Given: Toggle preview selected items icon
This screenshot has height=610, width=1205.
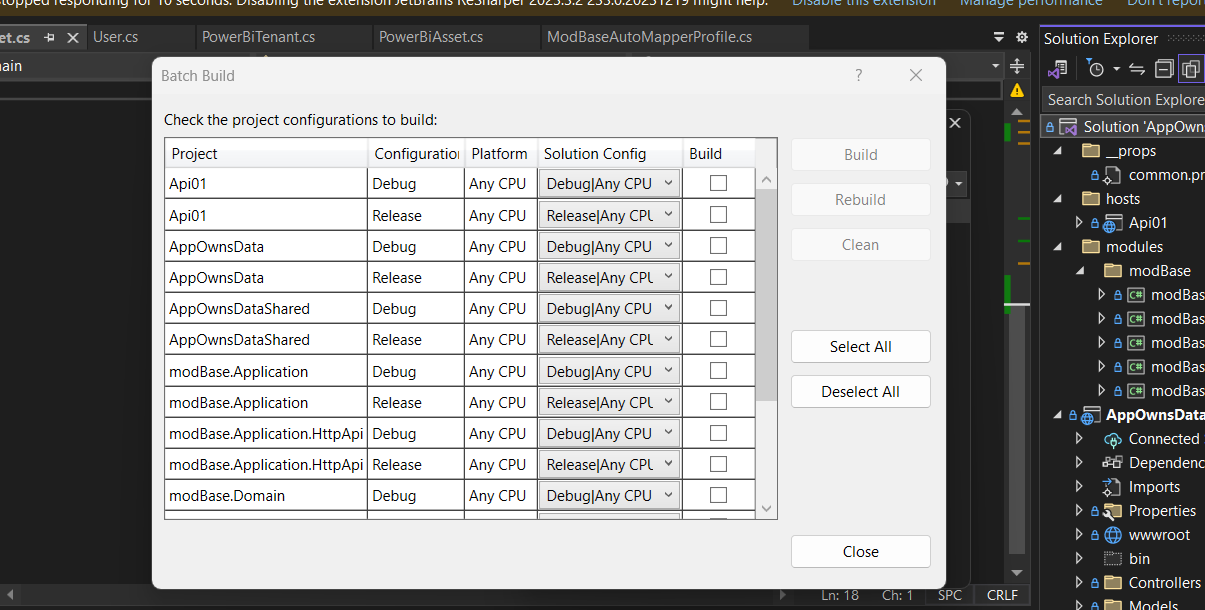Looking at the screenshot, I should [x=1192, y=69].
